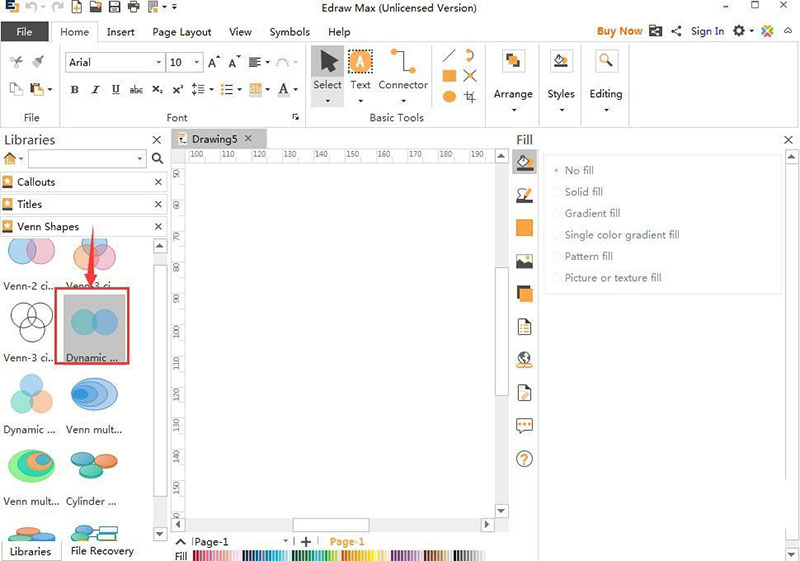
Task: Open the Line settings pane icon
Action: (x=524, y=194)
